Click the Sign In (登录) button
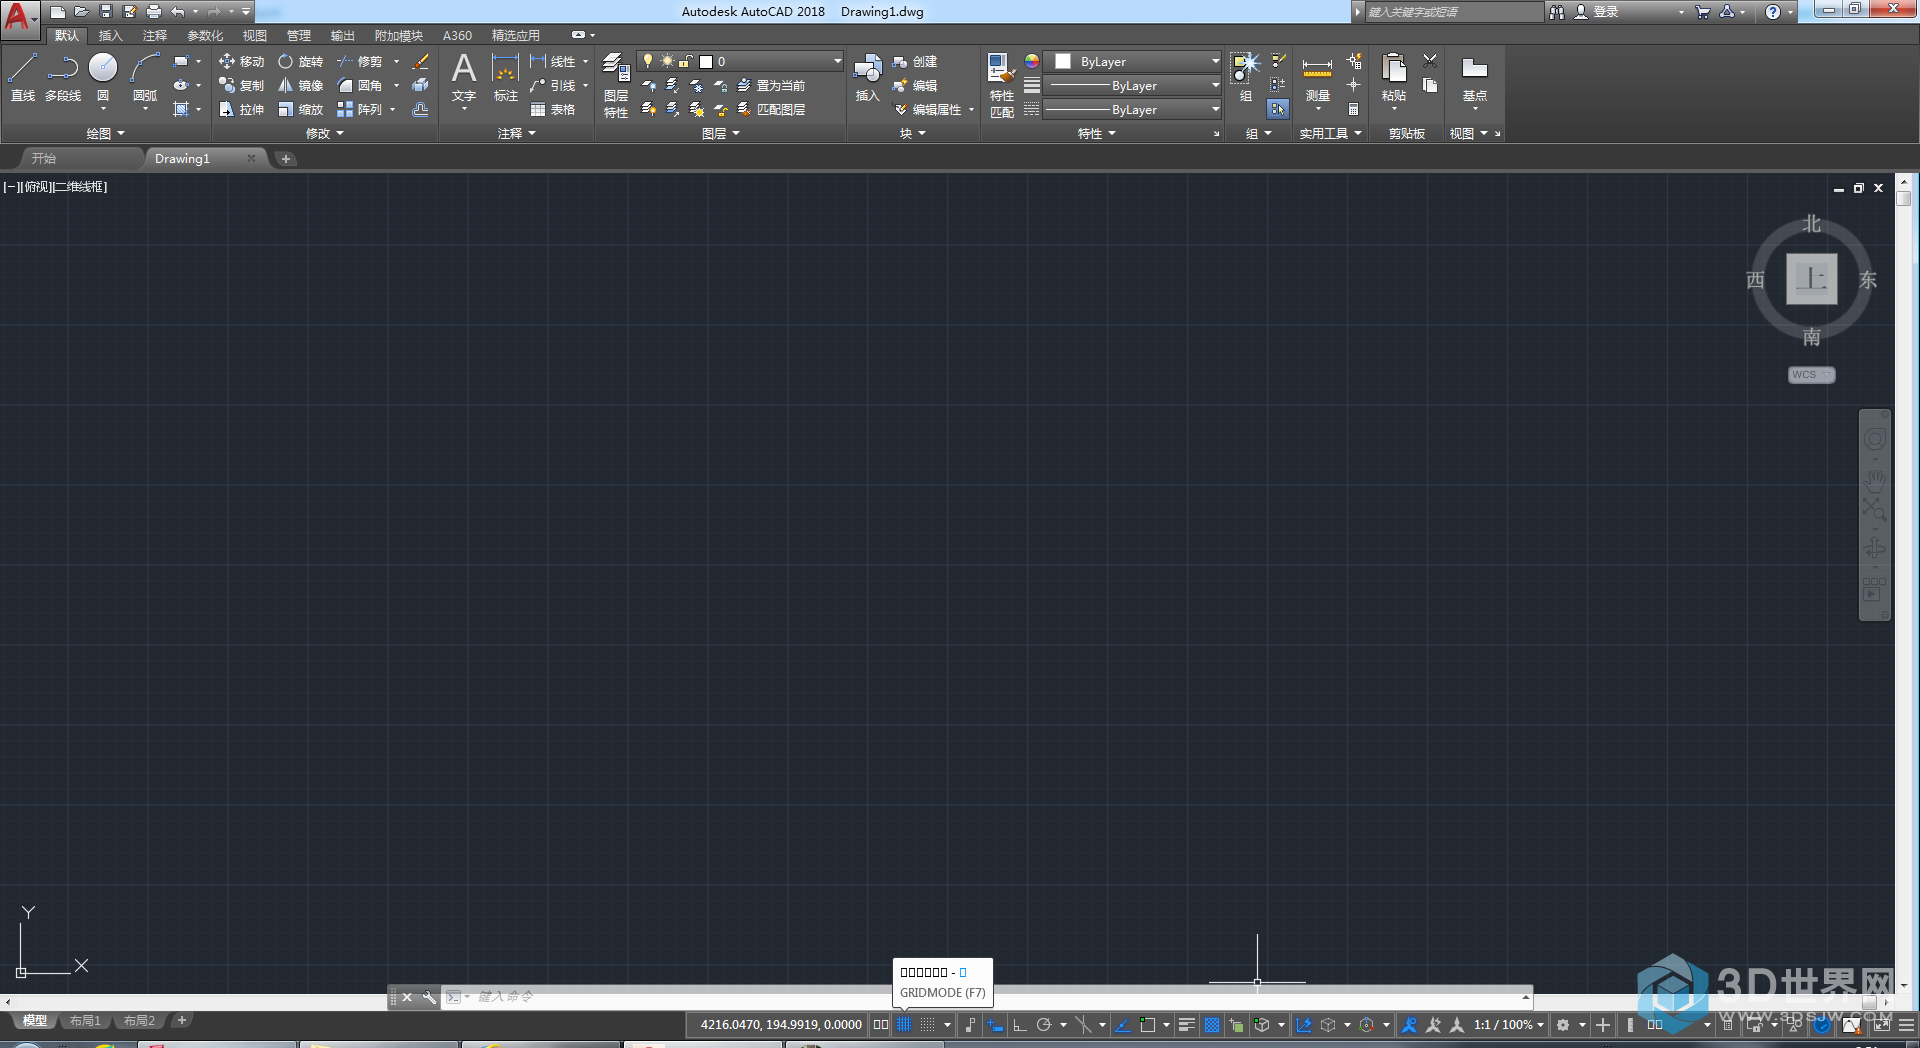The width and height of the screenshot is (1920, 1048). pos(1597,12)
